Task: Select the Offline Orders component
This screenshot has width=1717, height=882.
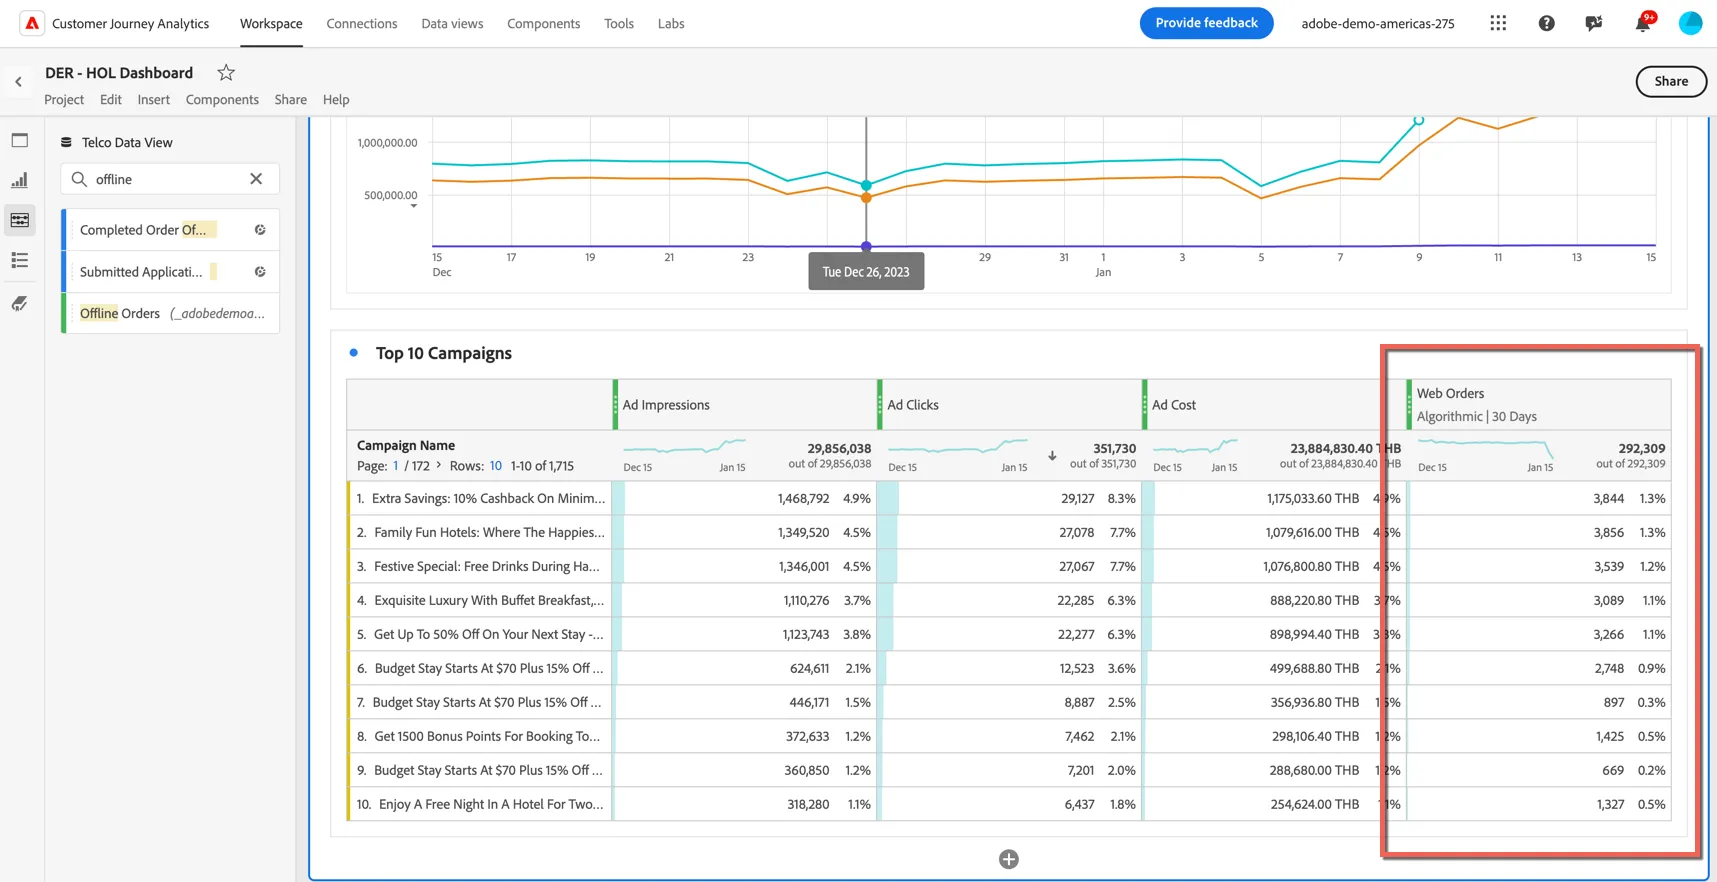Action: (x=171, y=313)
